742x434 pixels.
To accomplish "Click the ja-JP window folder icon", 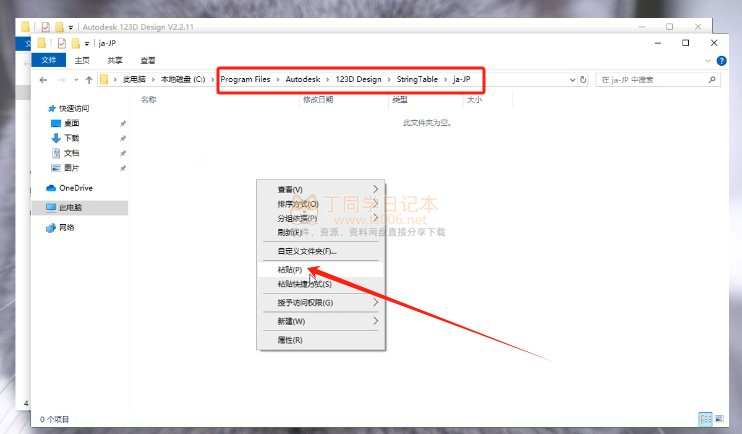I will [42, 43].
